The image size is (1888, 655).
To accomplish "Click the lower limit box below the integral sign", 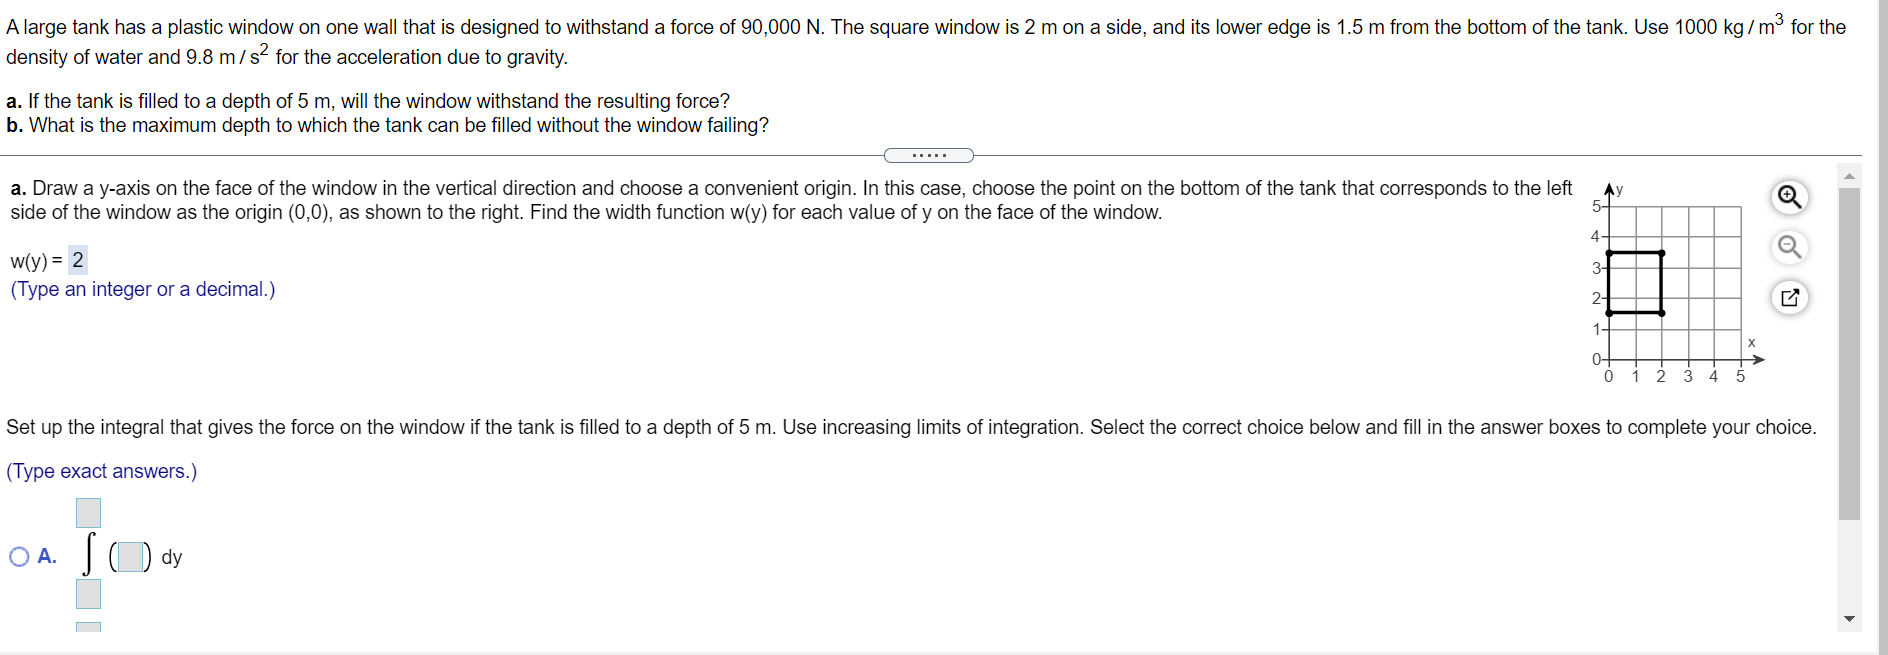I will [x=88, y=593].
